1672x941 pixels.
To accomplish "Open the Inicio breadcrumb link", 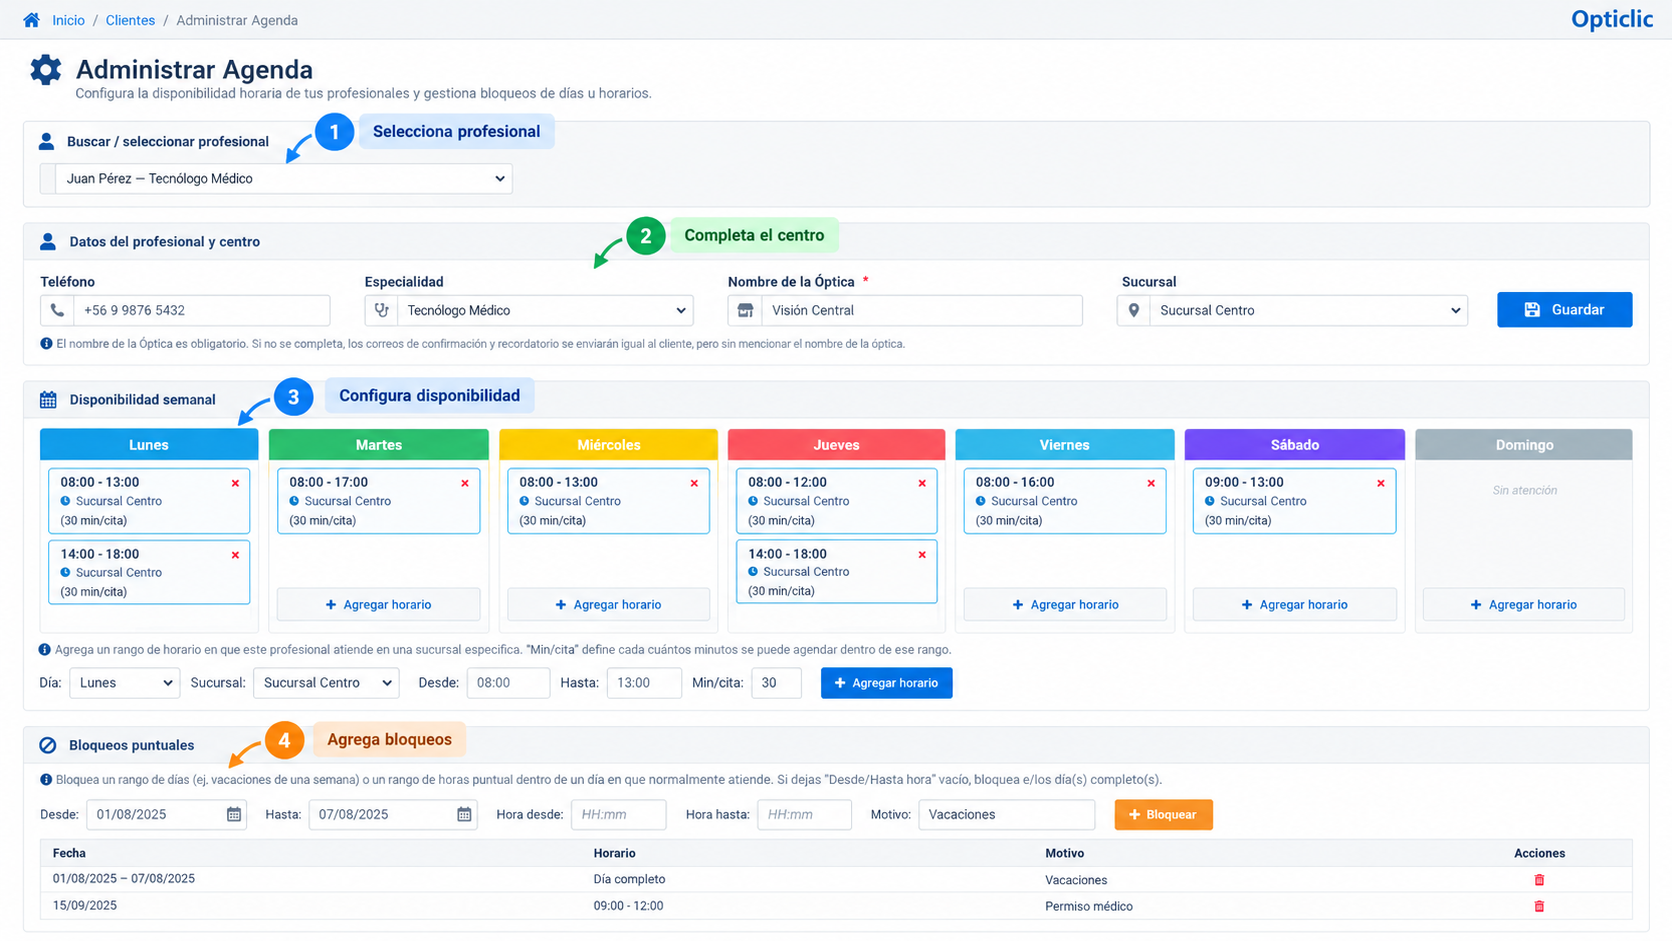I will tap(68, 20).
